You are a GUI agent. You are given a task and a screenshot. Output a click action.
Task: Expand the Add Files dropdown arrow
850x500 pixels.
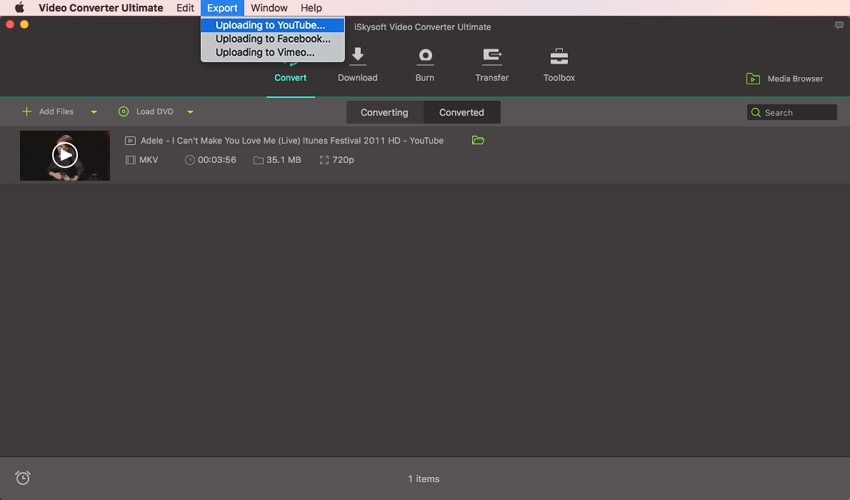[94, 113]
